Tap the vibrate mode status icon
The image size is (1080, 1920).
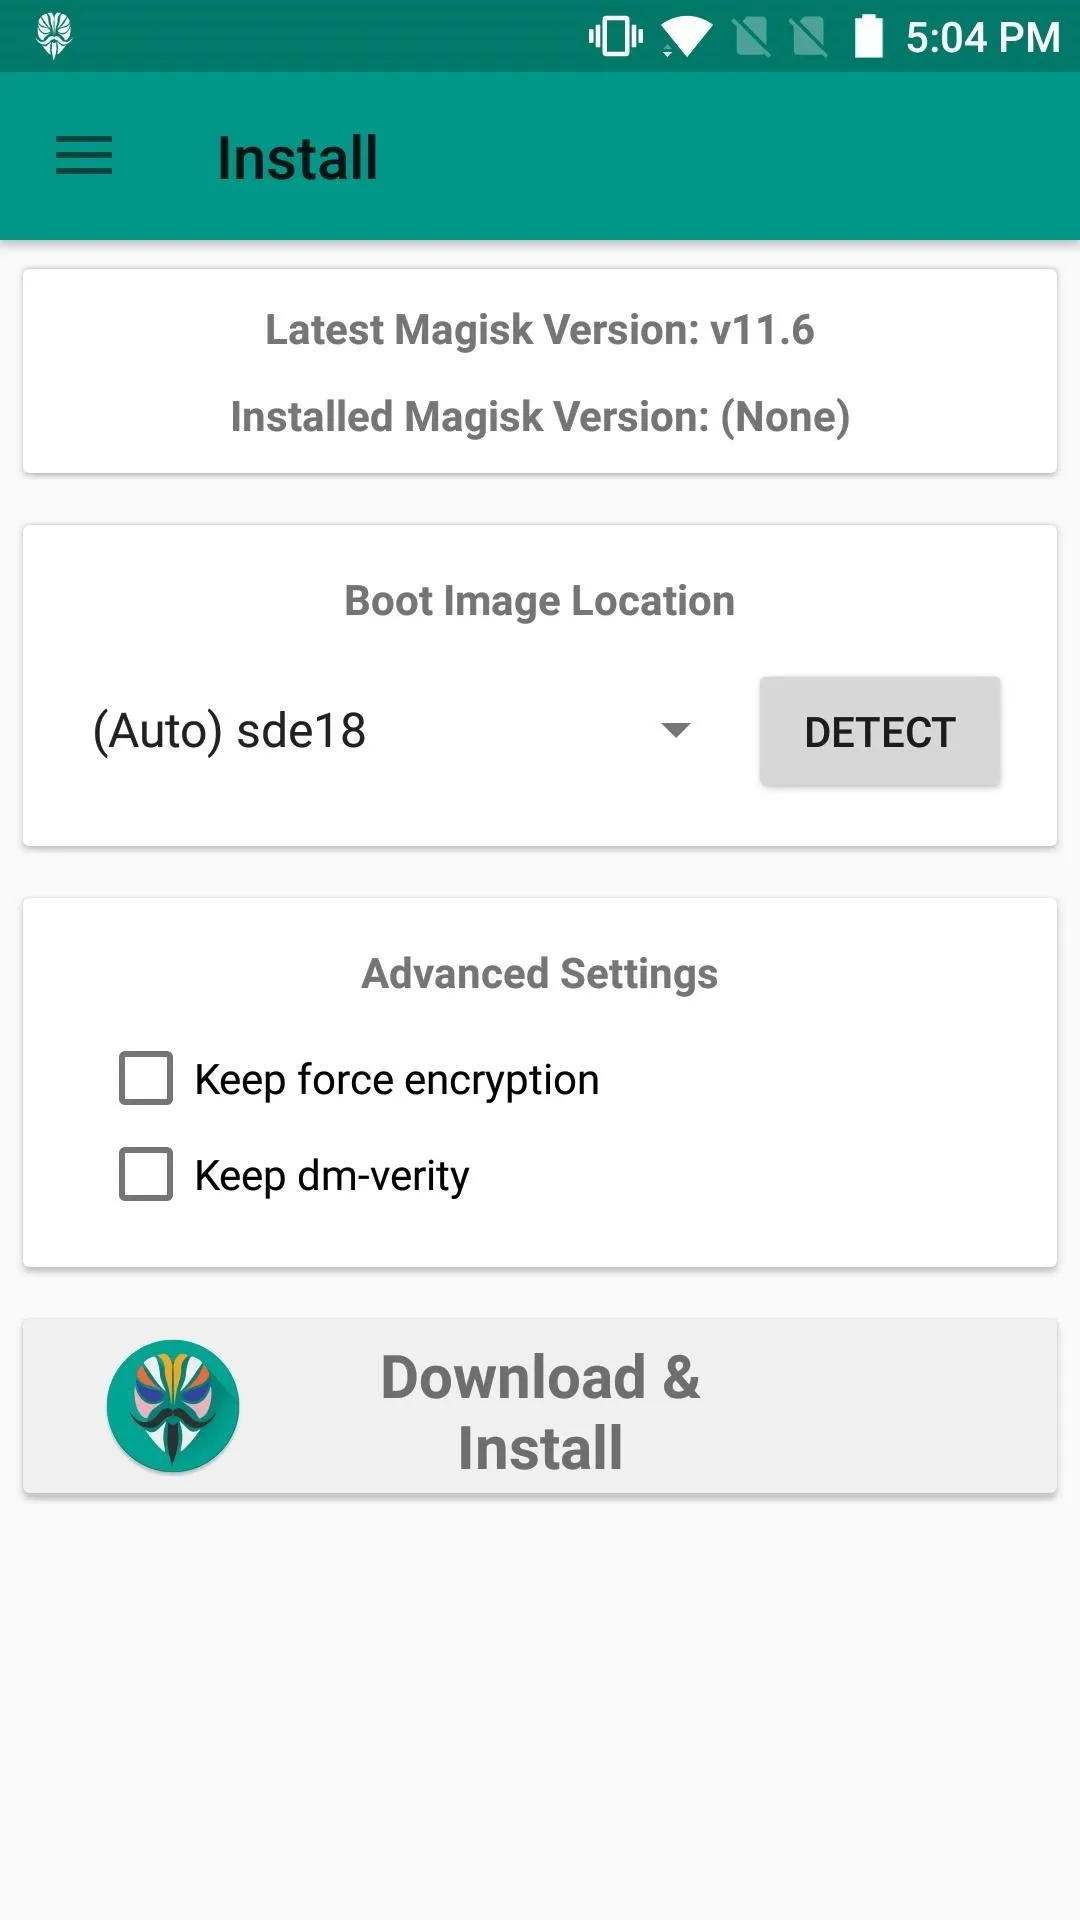(x=615, y=37)
